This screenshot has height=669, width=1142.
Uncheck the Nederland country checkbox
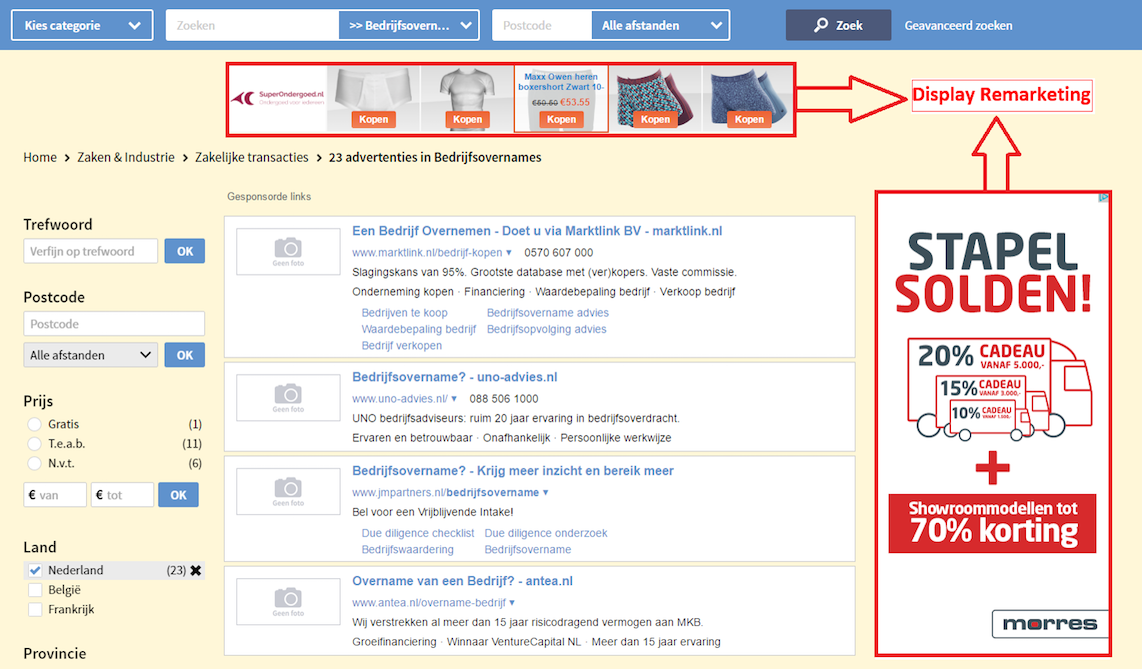(x=35, y=571)
